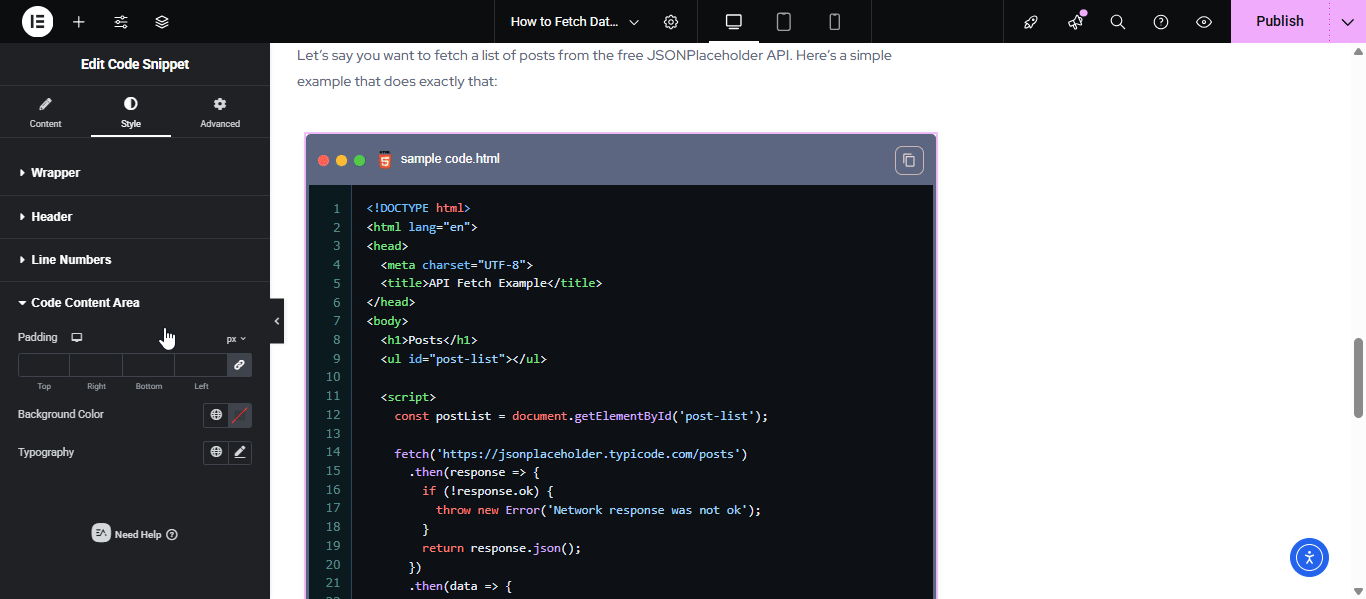Open global fonts for Typography
The image size is (1366, 599).
[x=216, y=453]
